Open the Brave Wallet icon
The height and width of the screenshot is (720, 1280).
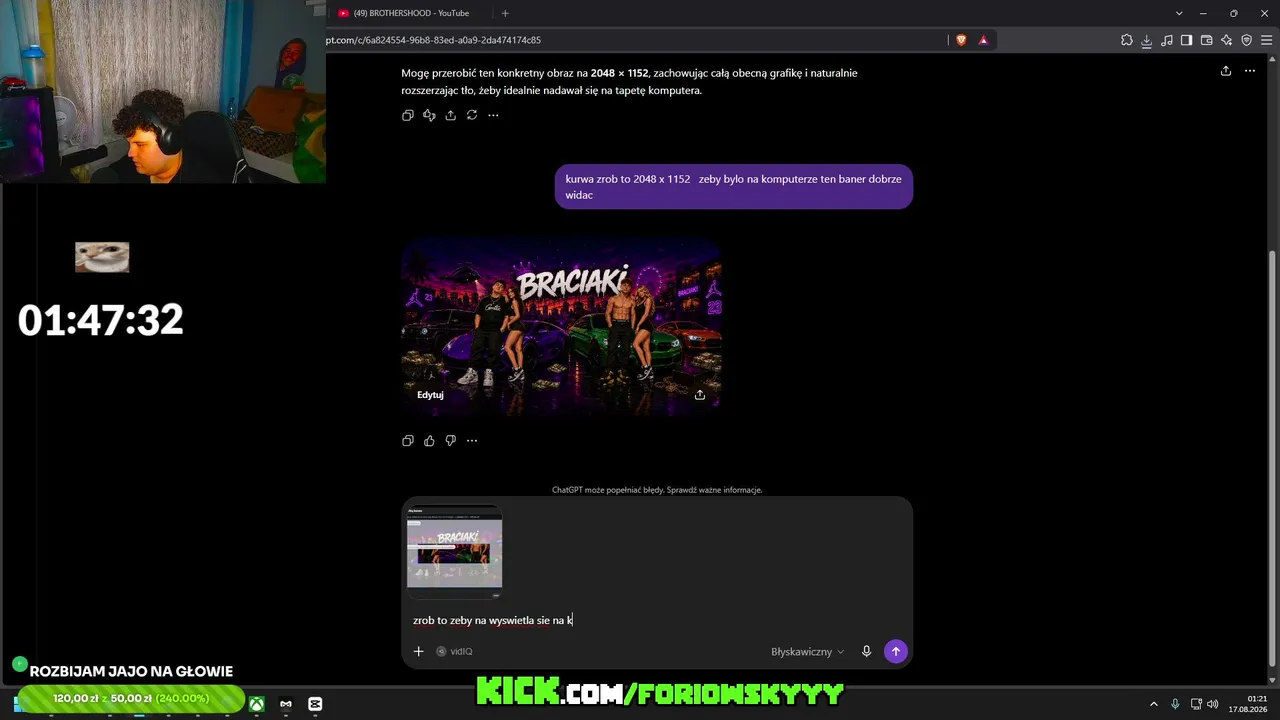pyautogui.click(x=1206, y=40)
